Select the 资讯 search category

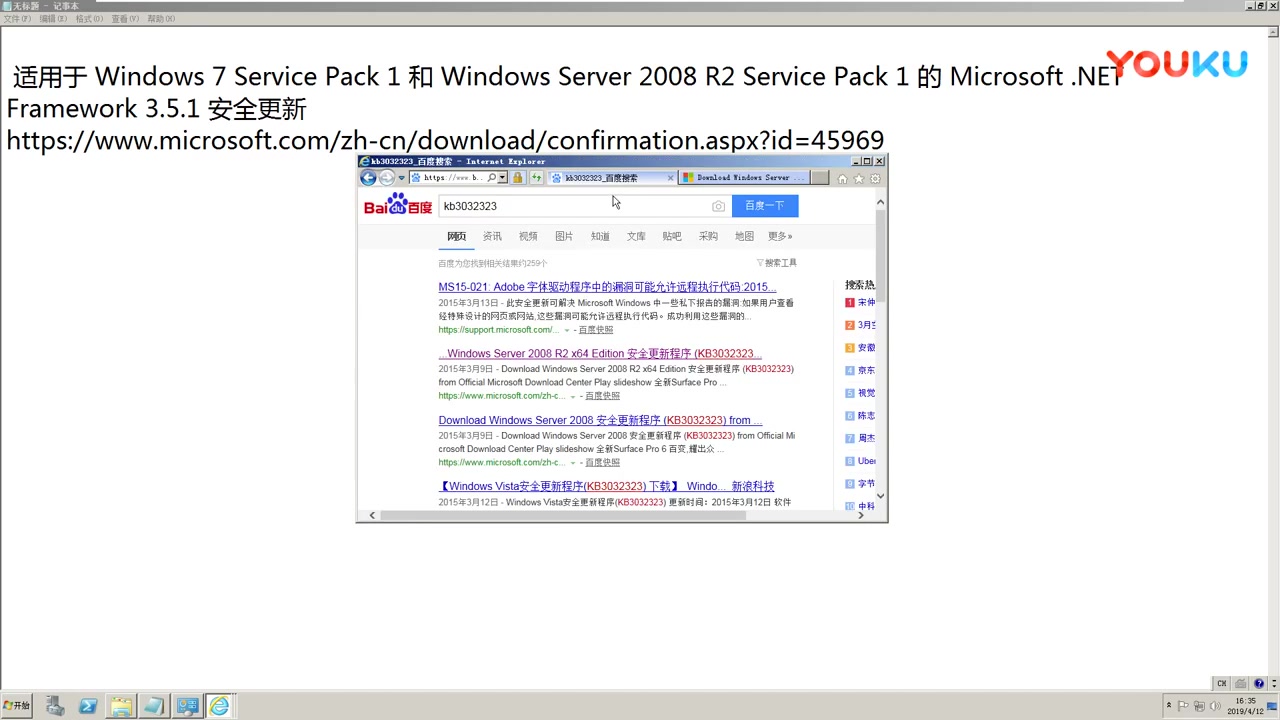point(492,236)
